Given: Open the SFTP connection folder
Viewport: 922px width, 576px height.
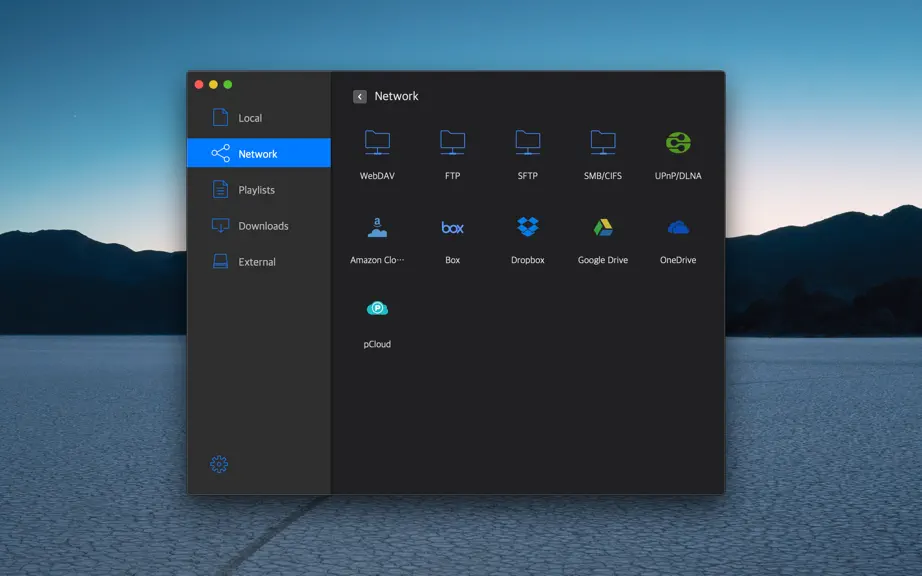Looking at the screenshot, I should coord(527,142).
